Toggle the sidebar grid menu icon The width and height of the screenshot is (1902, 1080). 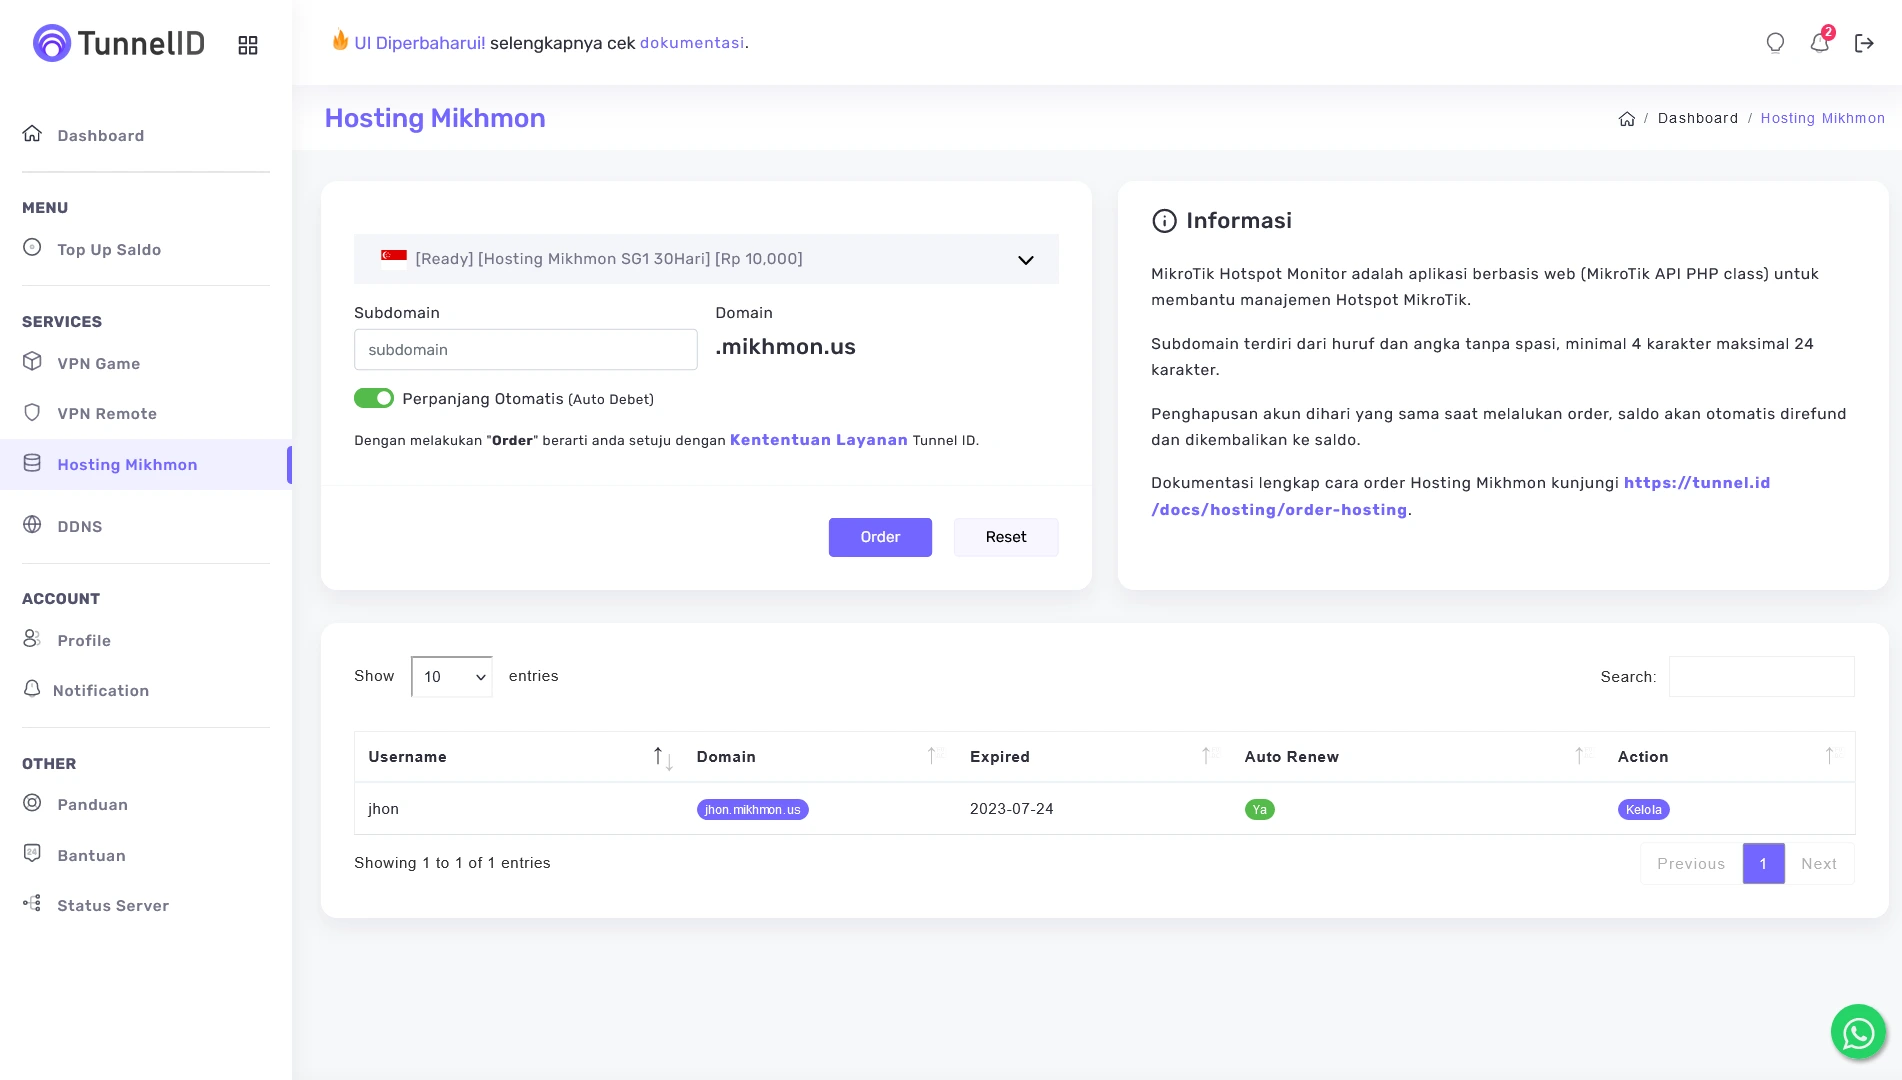click(x=248, y=45)
